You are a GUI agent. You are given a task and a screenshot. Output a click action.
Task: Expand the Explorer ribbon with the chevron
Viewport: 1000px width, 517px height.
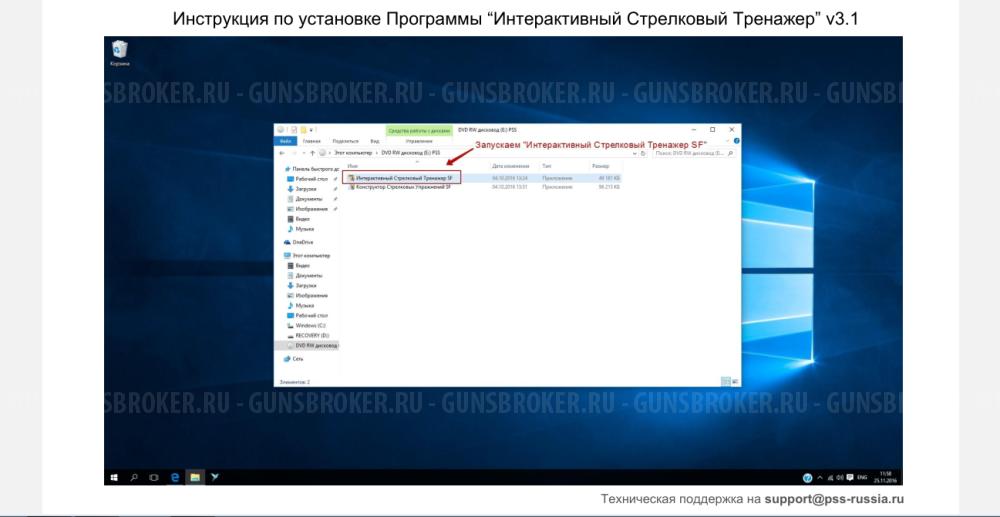click(x=728, y=140)
